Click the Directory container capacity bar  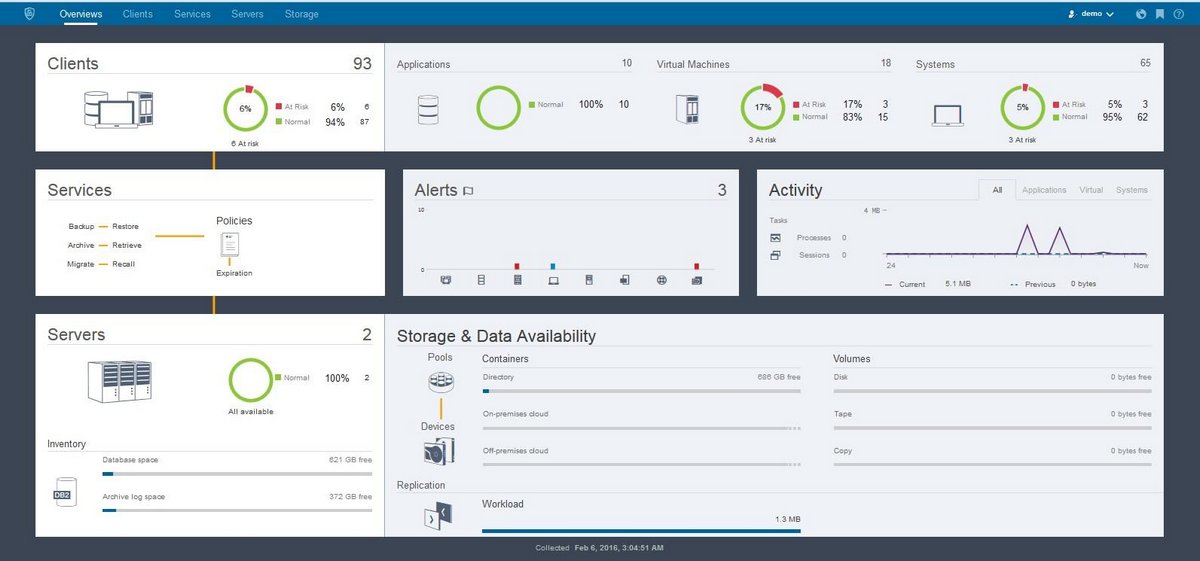pos(641,392)
